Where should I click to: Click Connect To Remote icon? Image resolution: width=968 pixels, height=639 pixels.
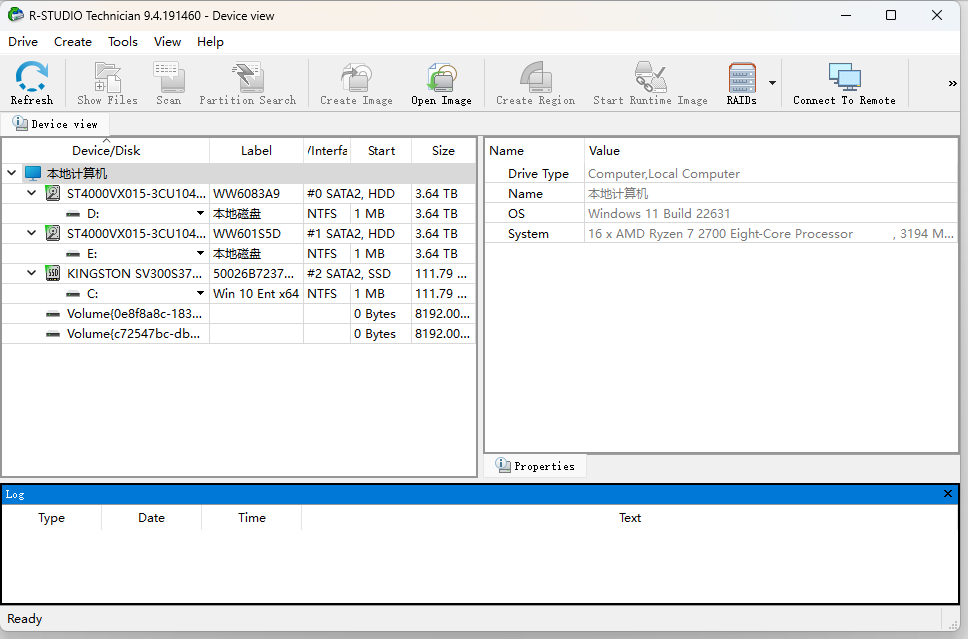click(x=844, y=83)
